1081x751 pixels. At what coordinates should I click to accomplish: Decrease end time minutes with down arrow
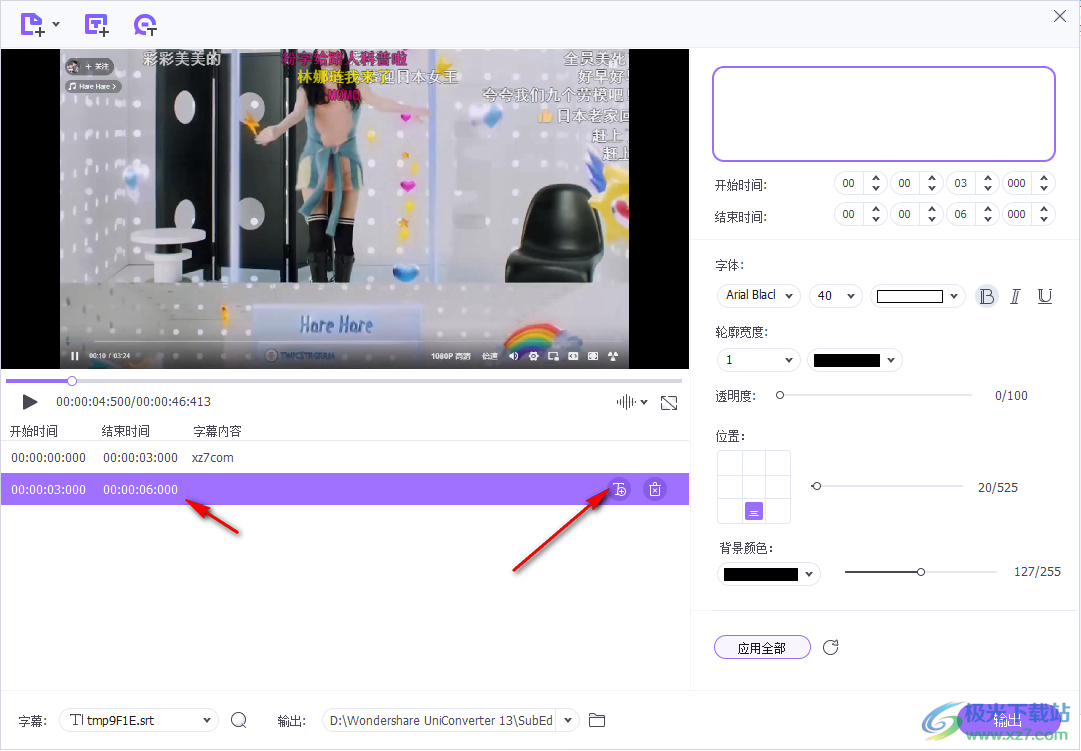tap(932, 219)
